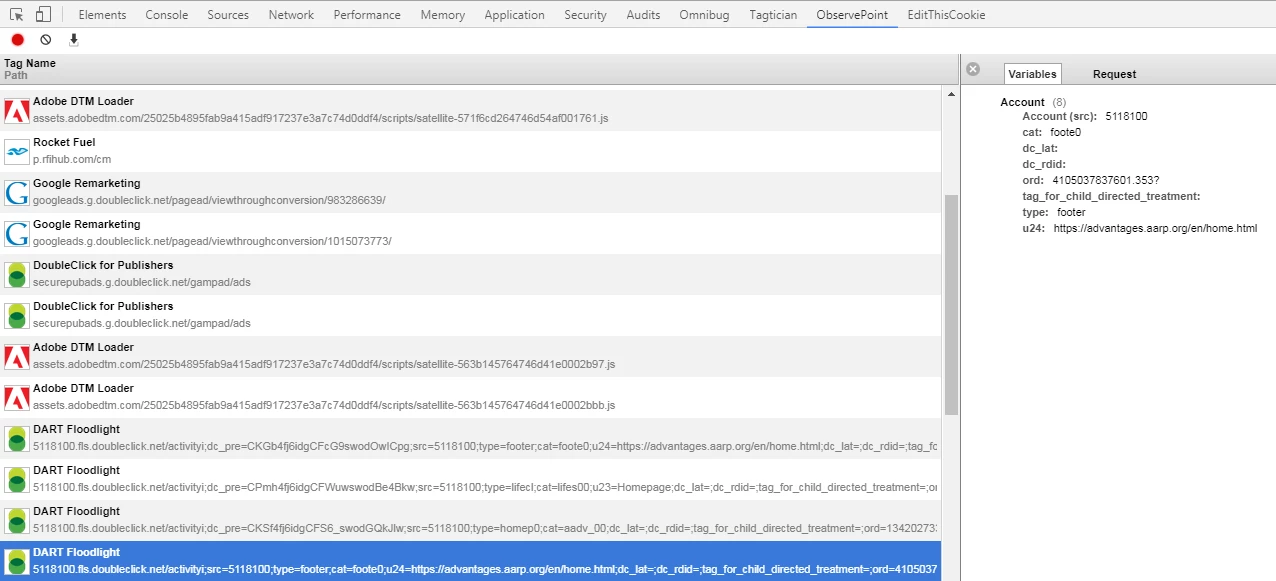
Task: Select the ObservePoint tab
Action: [852, 15]
